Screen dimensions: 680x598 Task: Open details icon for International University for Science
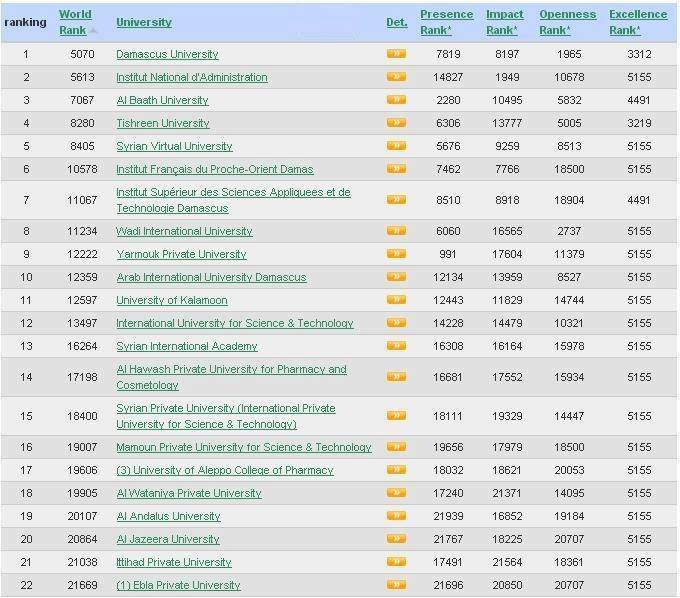point(396,323)
